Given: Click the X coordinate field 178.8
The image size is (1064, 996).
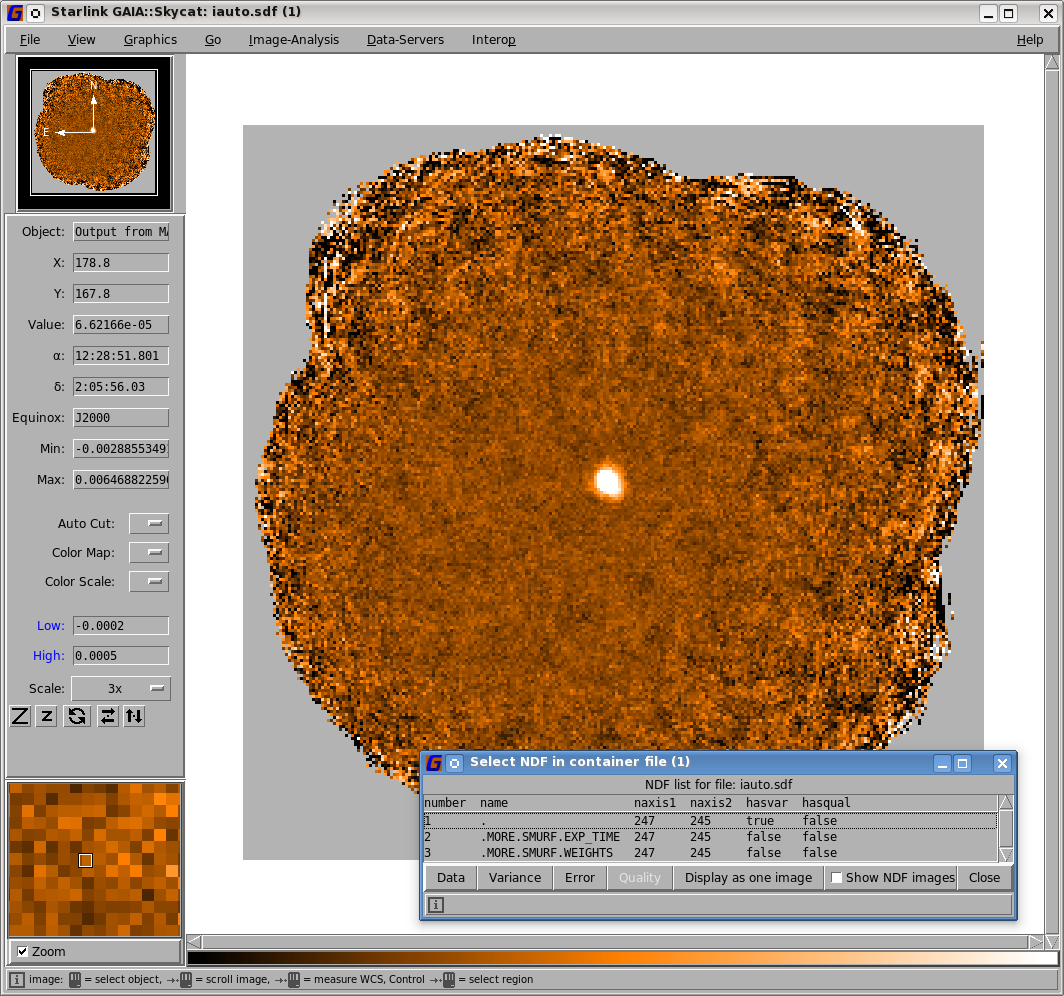Looking at the screenshot, I should coord(121,263).
